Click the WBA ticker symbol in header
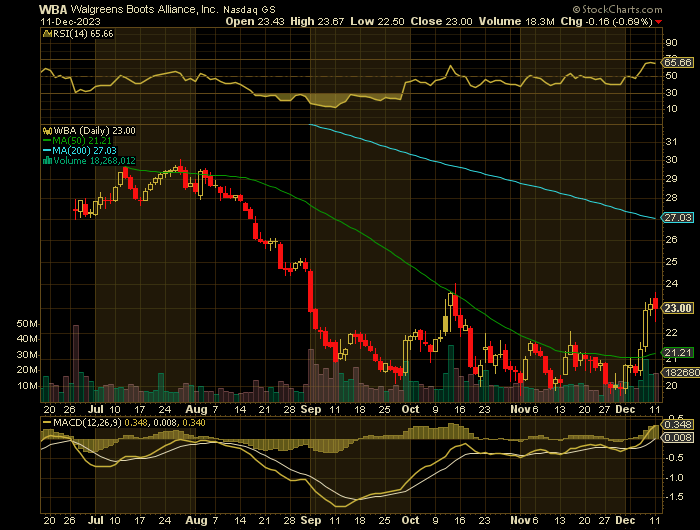 (53, 9)
